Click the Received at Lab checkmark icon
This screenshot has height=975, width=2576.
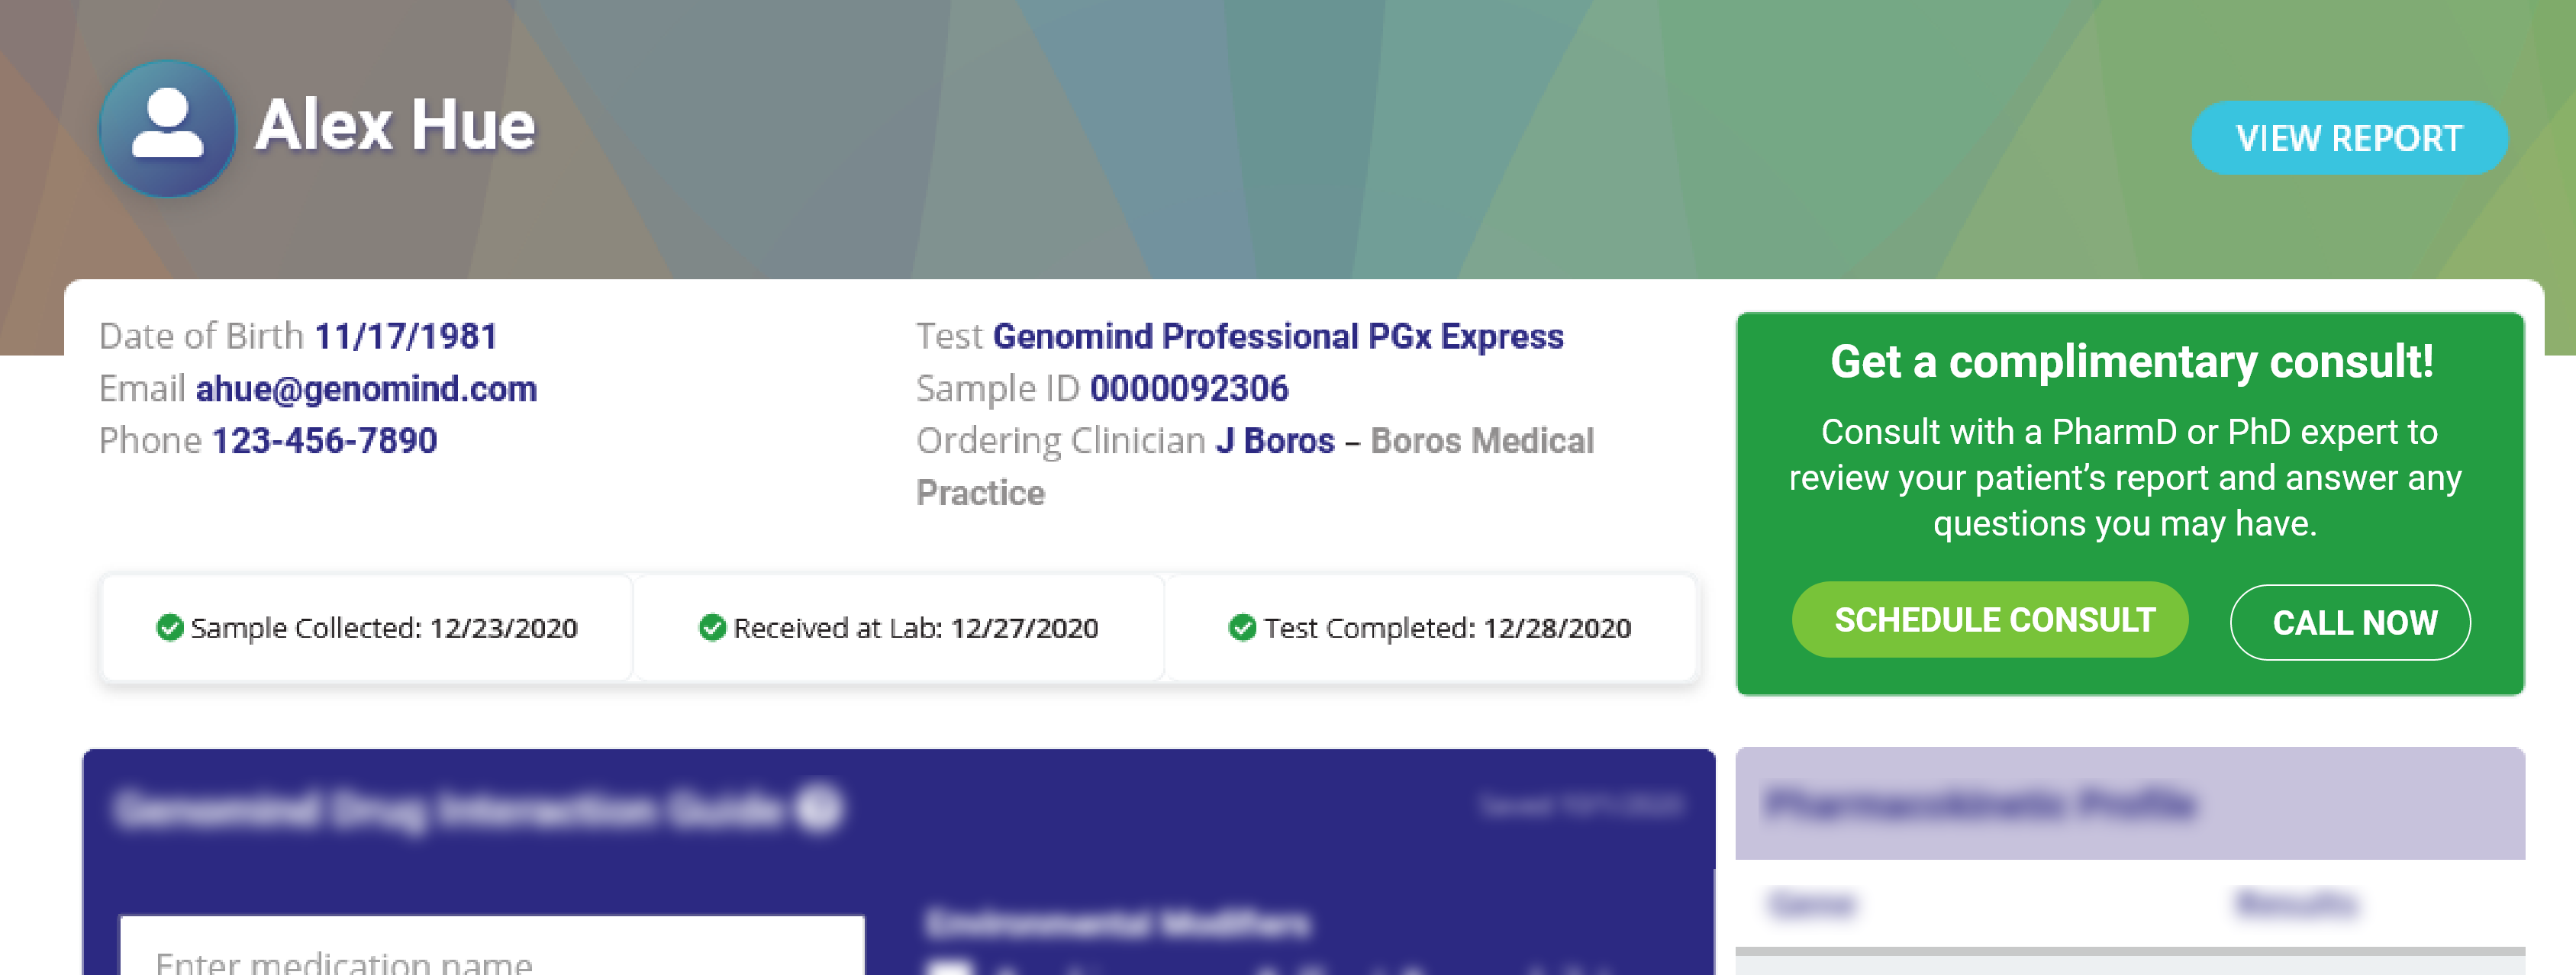(x=712, y=628)
